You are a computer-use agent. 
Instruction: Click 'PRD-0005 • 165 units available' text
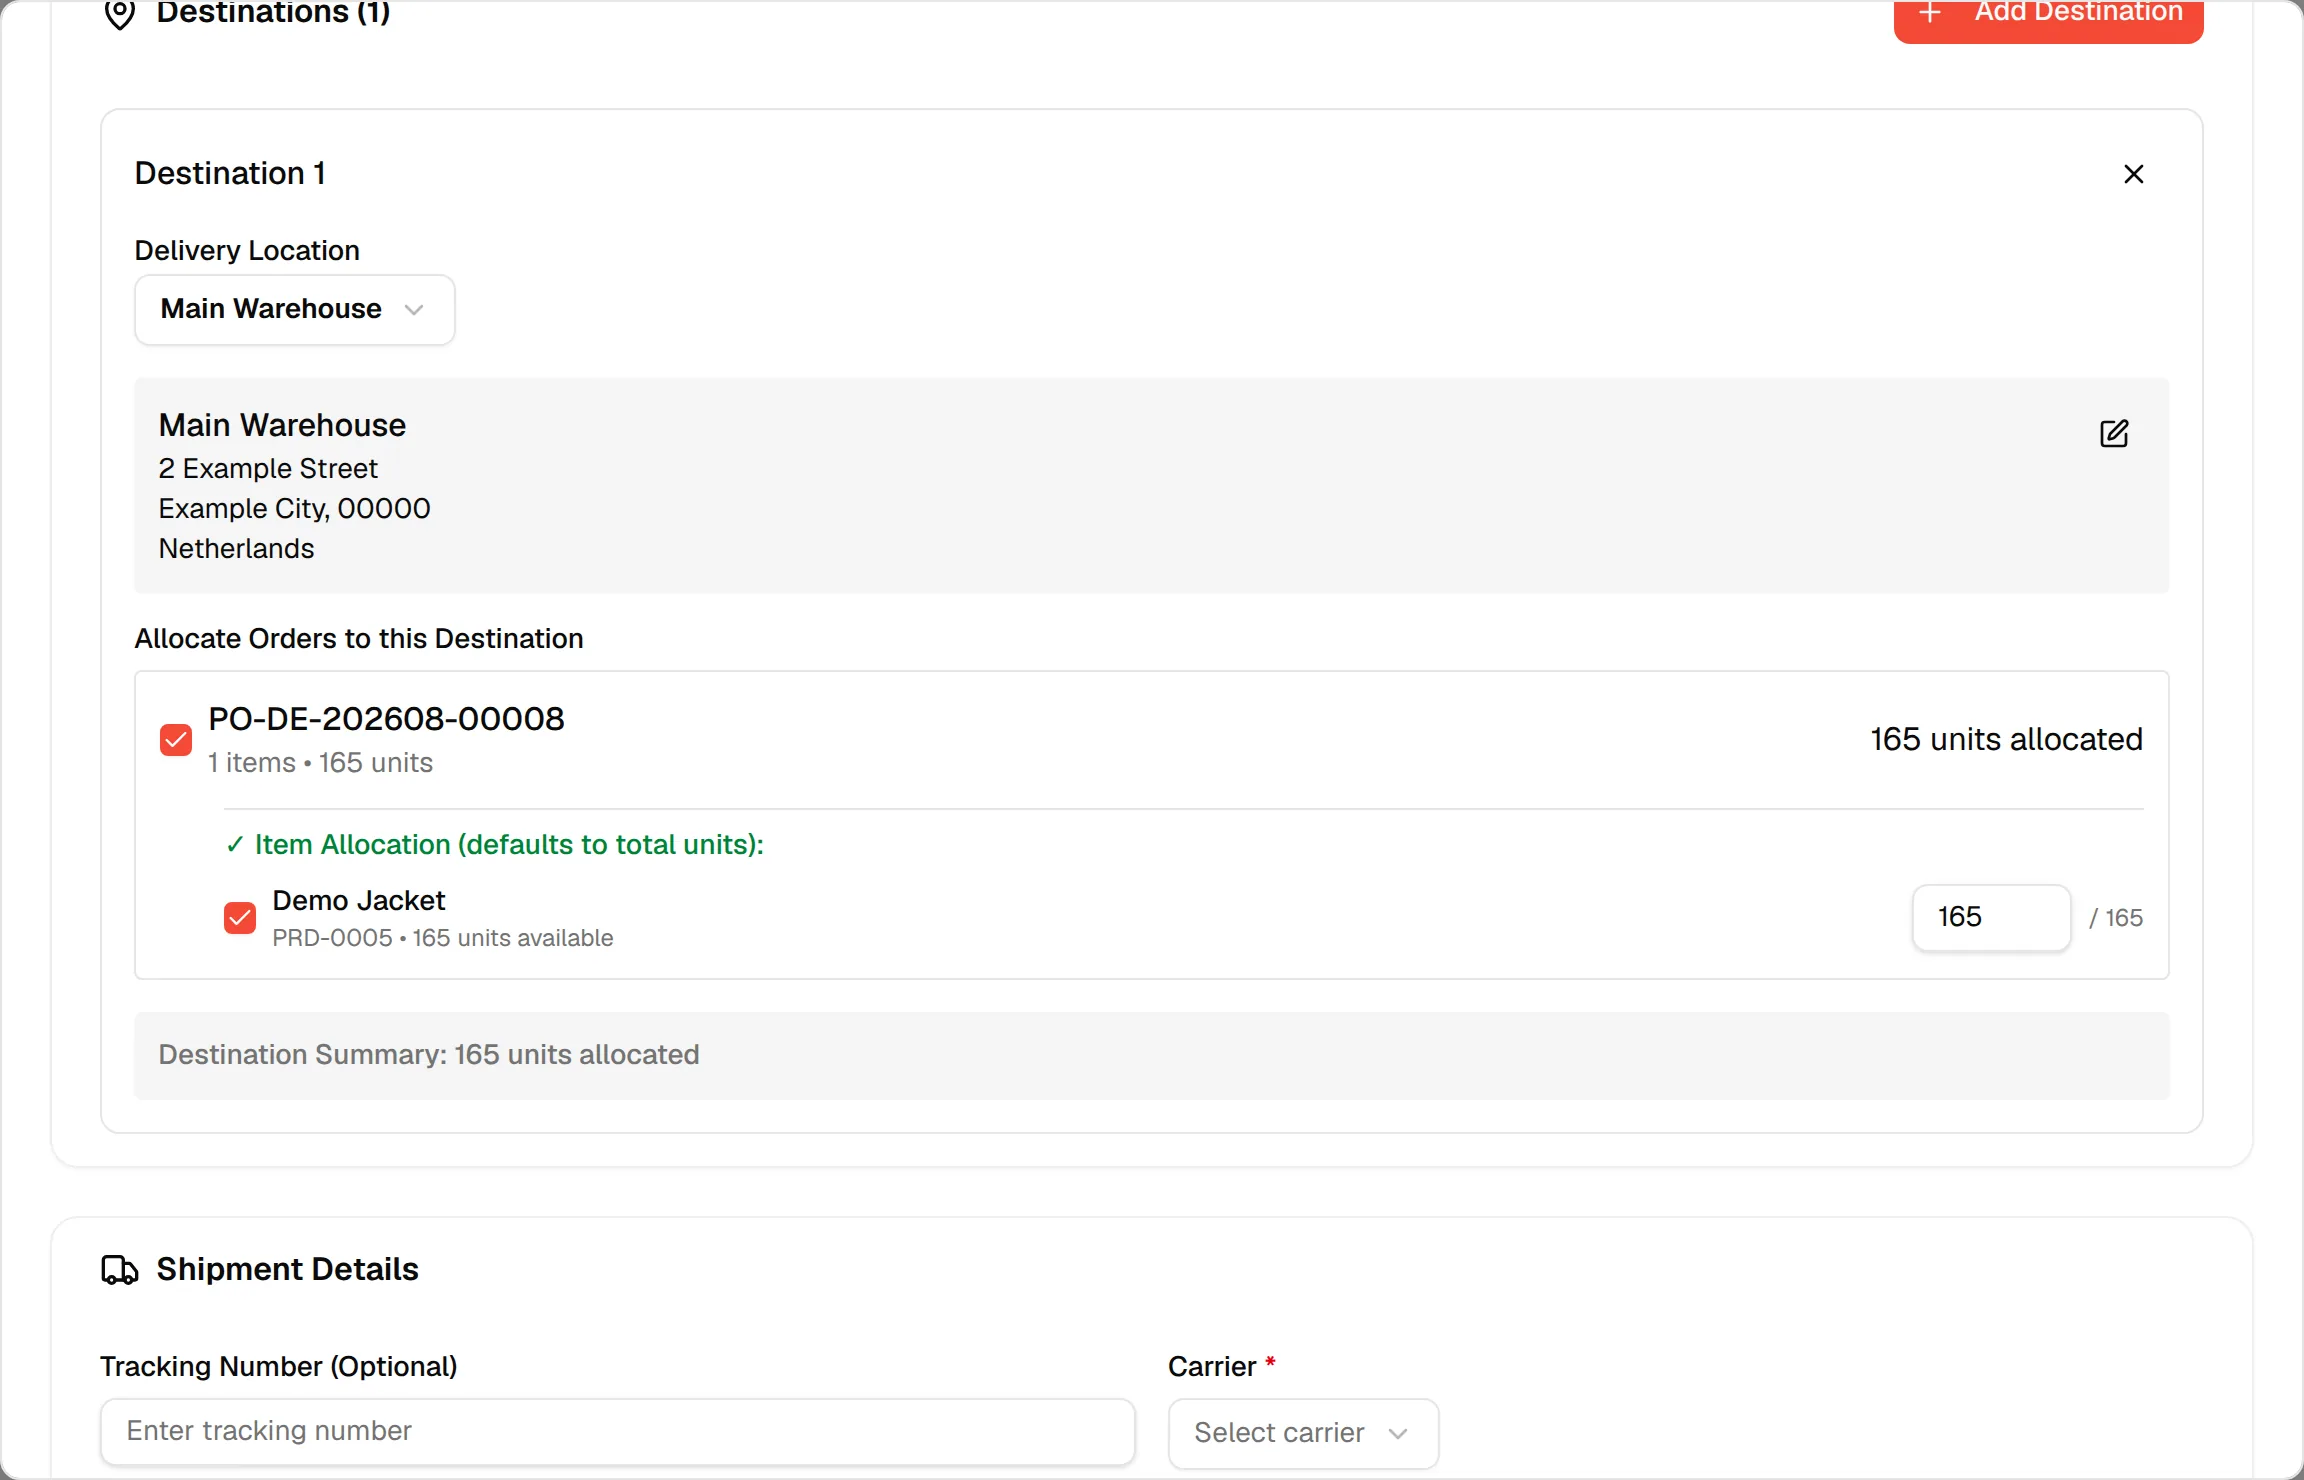(443, 938)
